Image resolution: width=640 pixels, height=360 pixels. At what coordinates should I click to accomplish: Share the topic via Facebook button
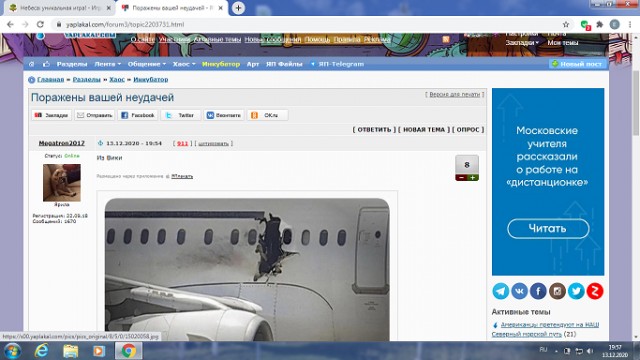(138, 116)
